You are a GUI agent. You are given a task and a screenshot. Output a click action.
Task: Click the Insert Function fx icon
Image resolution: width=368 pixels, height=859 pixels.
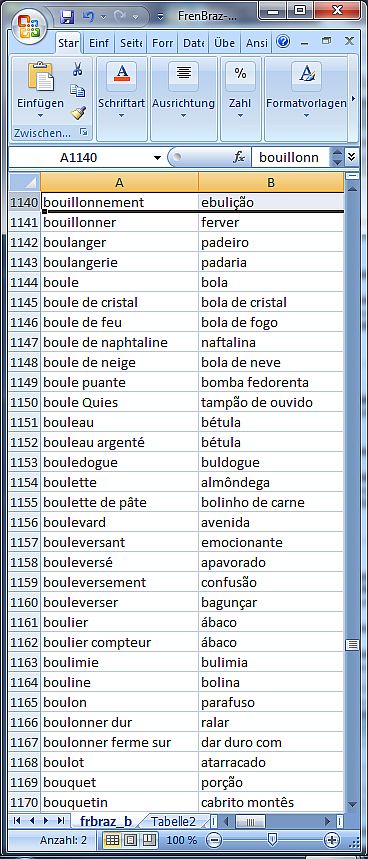pos(239,158)
